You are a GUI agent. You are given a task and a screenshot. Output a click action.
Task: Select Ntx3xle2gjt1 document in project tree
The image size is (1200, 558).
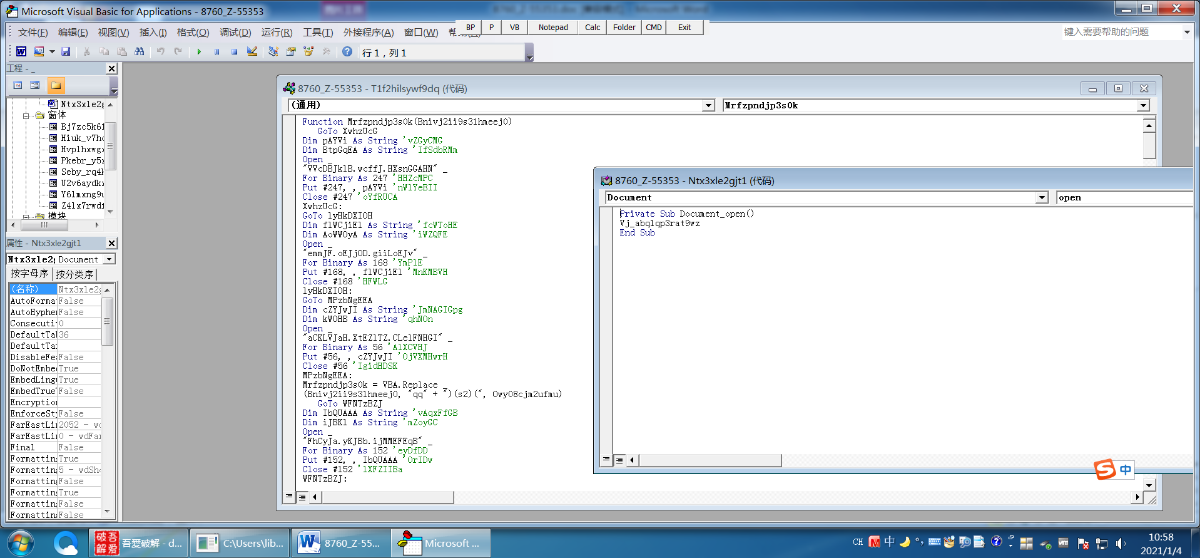coord(76,103)
